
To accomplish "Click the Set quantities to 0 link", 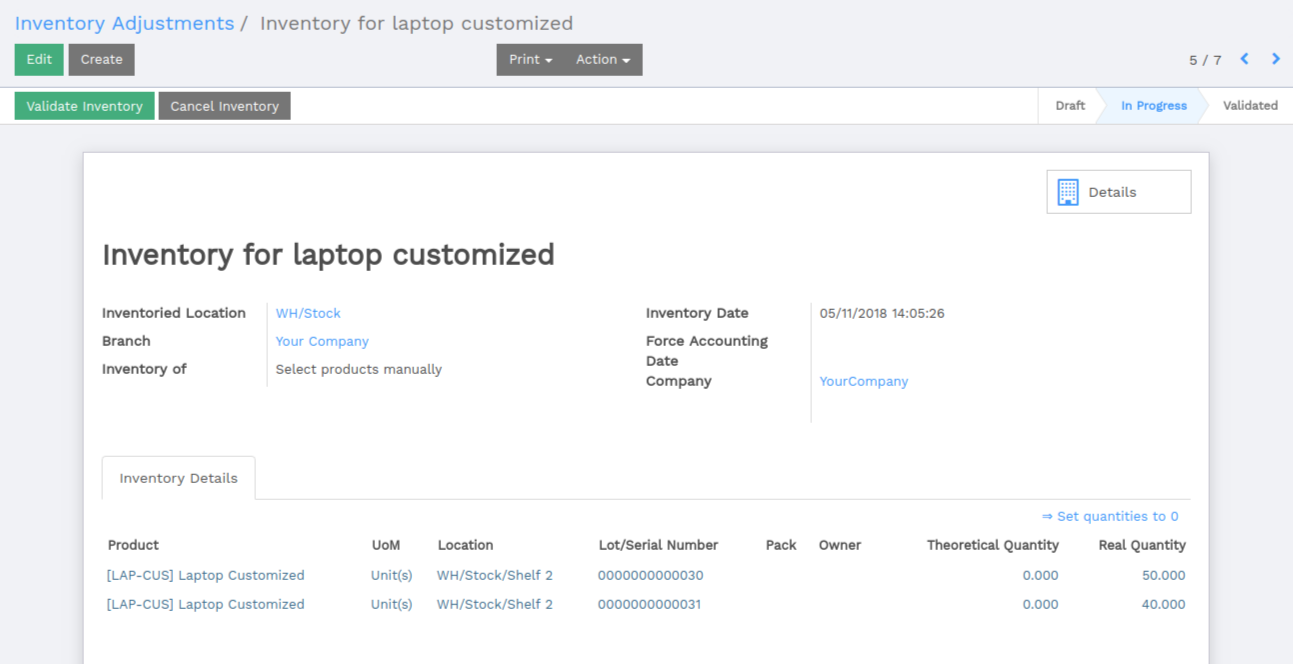I will [x=1110, y=516].
